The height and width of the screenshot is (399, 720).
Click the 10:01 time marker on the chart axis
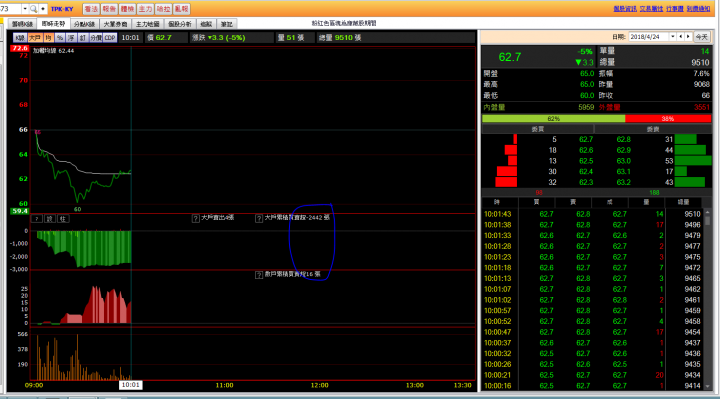(130, 385)
